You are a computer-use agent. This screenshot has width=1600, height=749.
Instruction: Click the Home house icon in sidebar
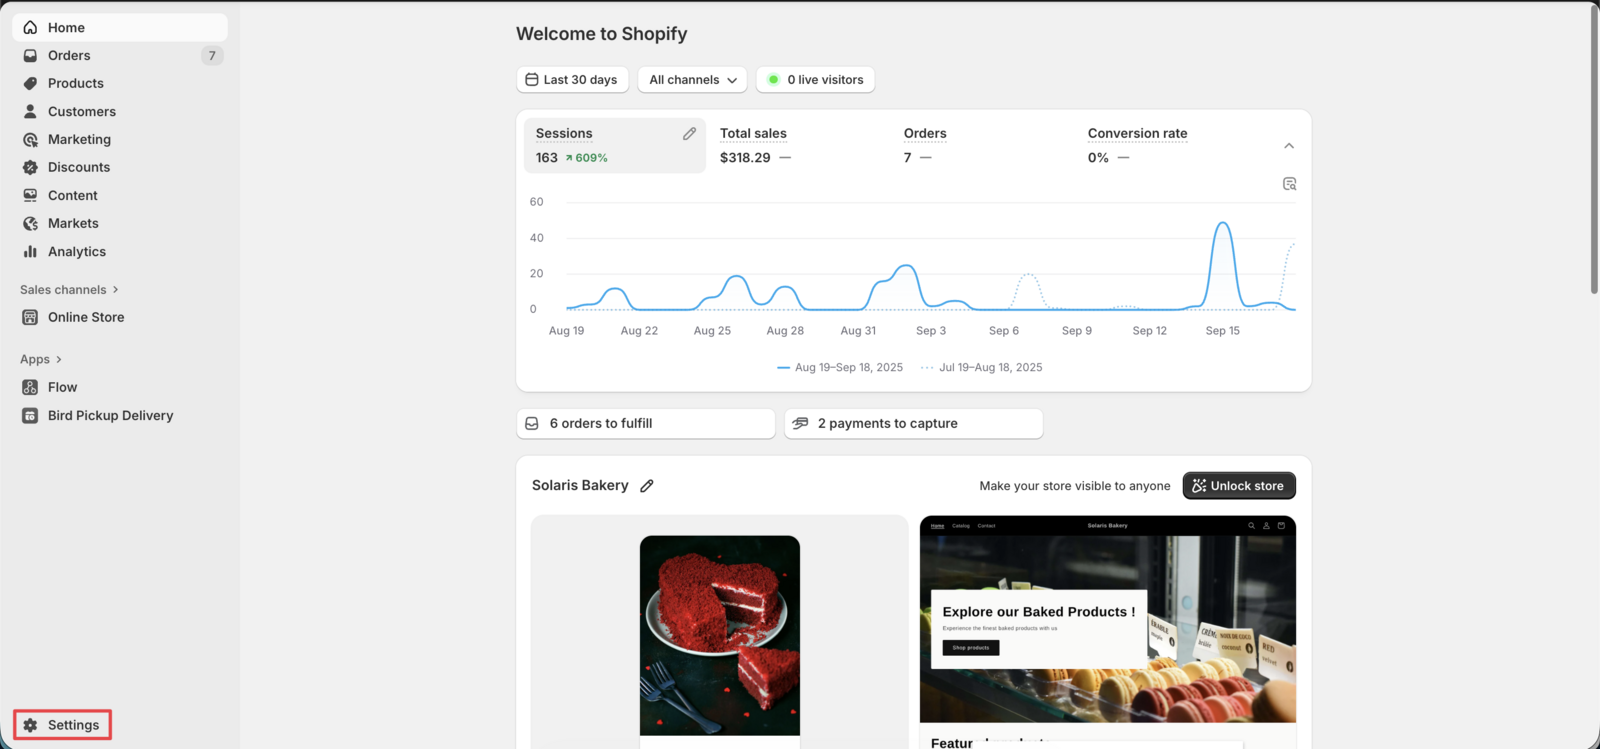coord(30,28)
